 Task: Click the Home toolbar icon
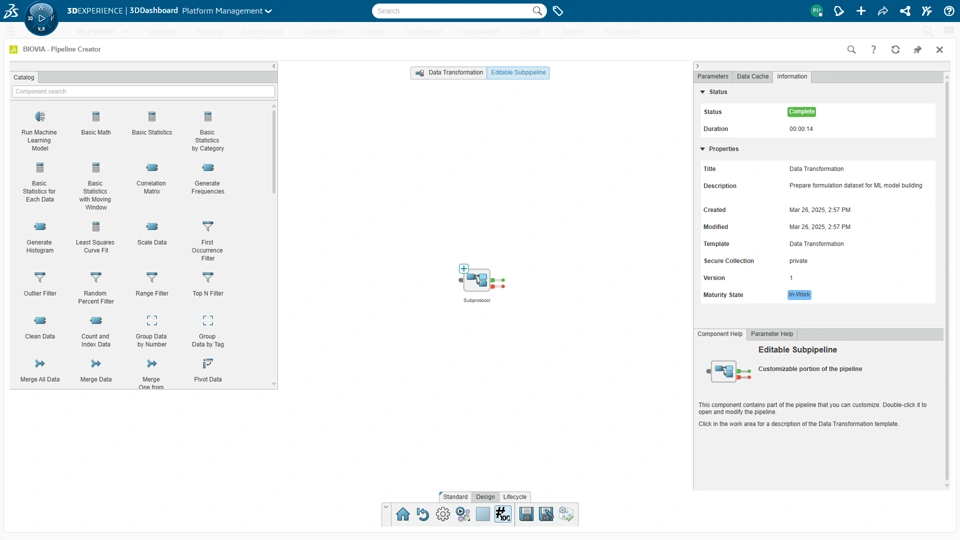point(402,514)
